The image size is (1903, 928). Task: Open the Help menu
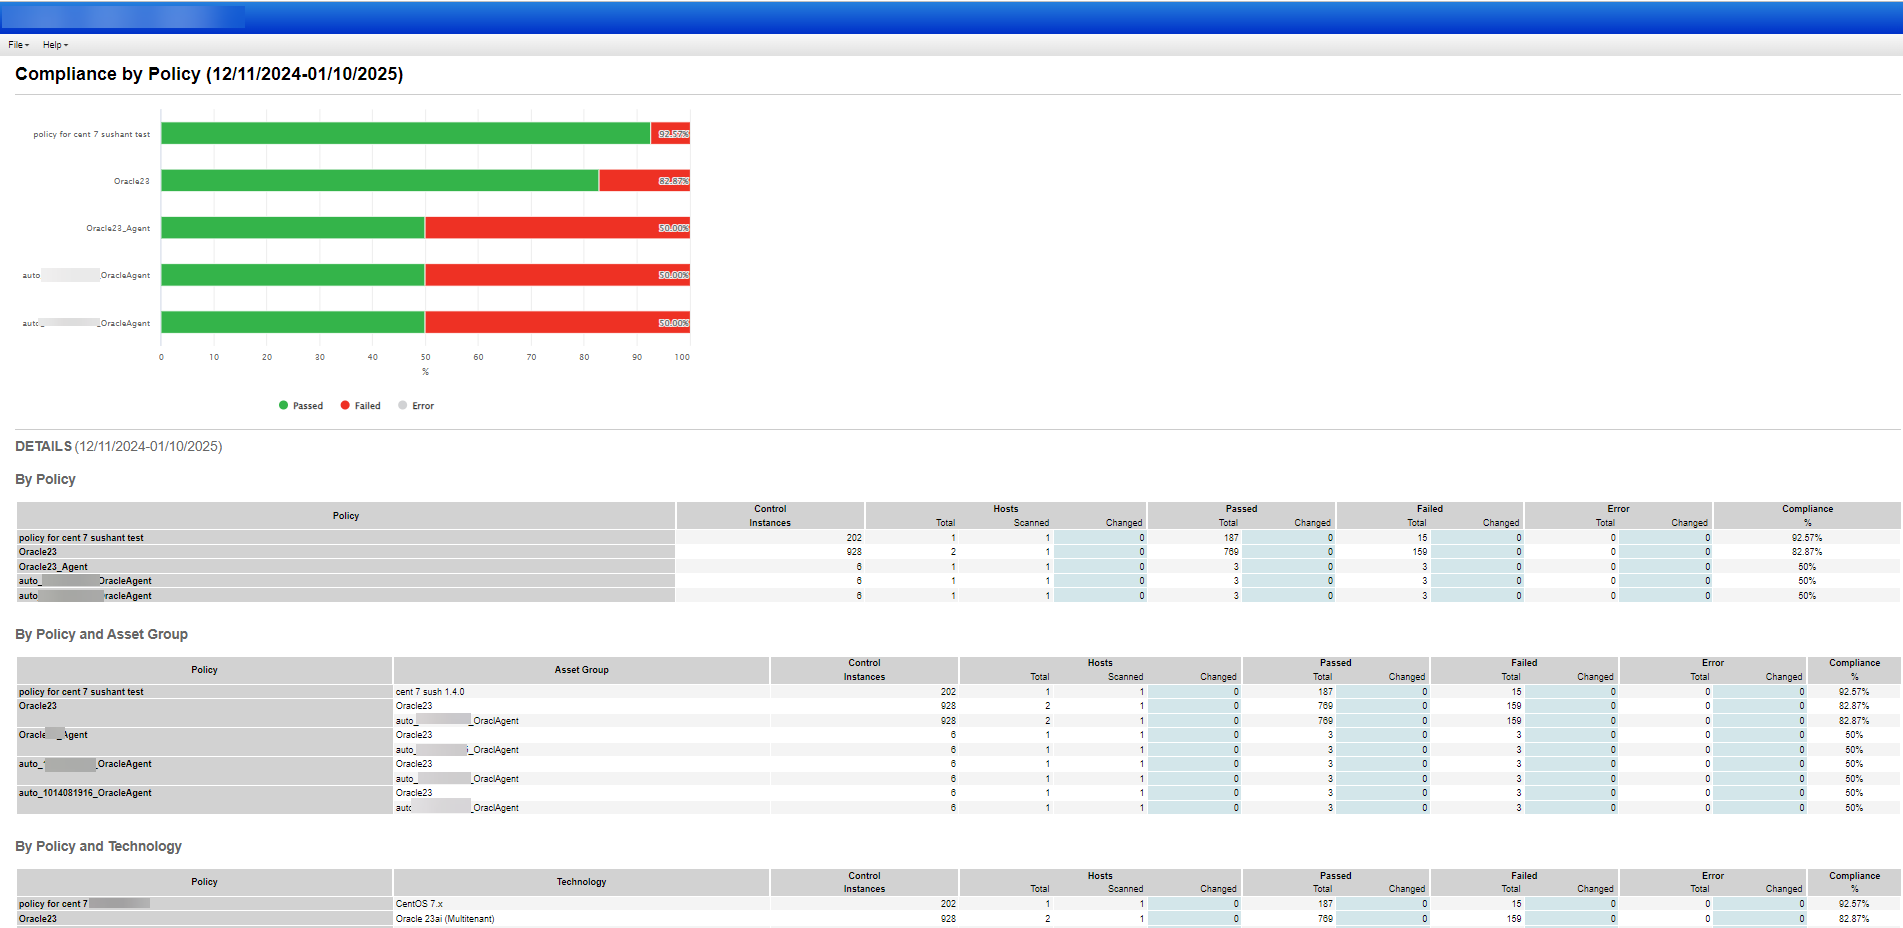tap(52, 44)
